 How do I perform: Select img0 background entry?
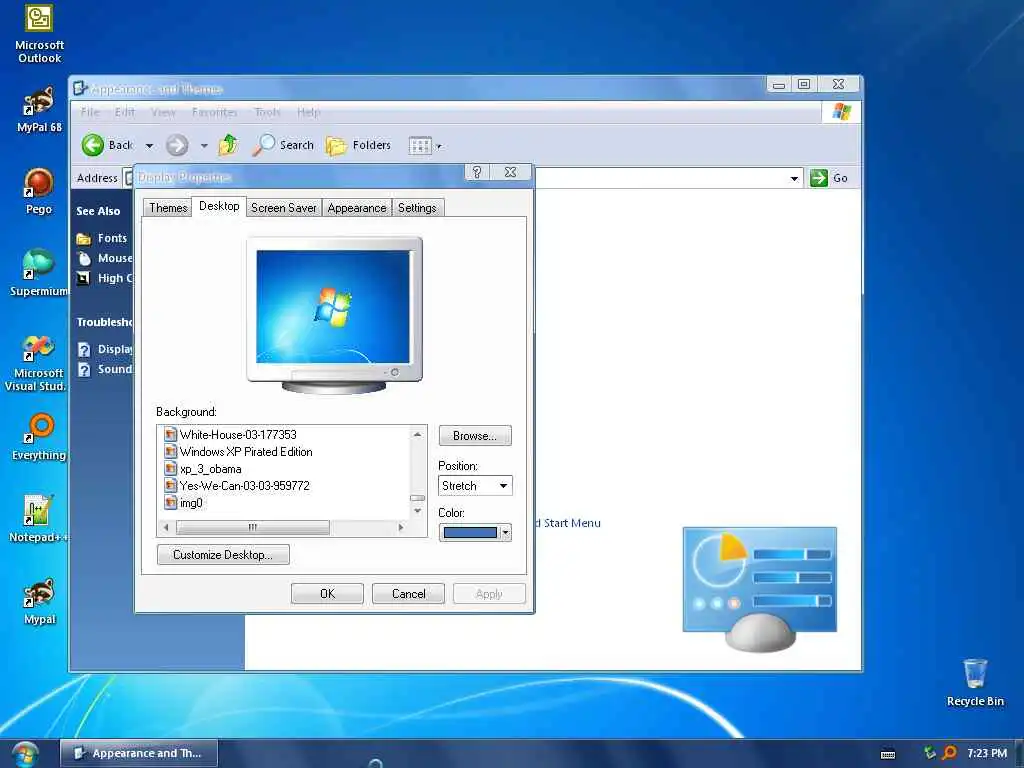pyautogui.click(x=184, y=503)
